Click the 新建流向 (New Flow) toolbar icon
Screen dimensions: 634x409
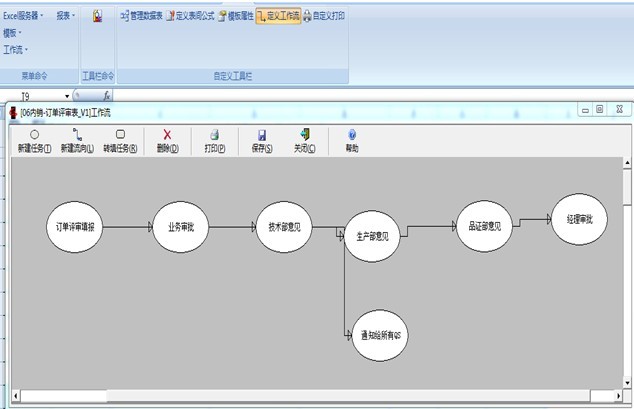pos(77,134)
